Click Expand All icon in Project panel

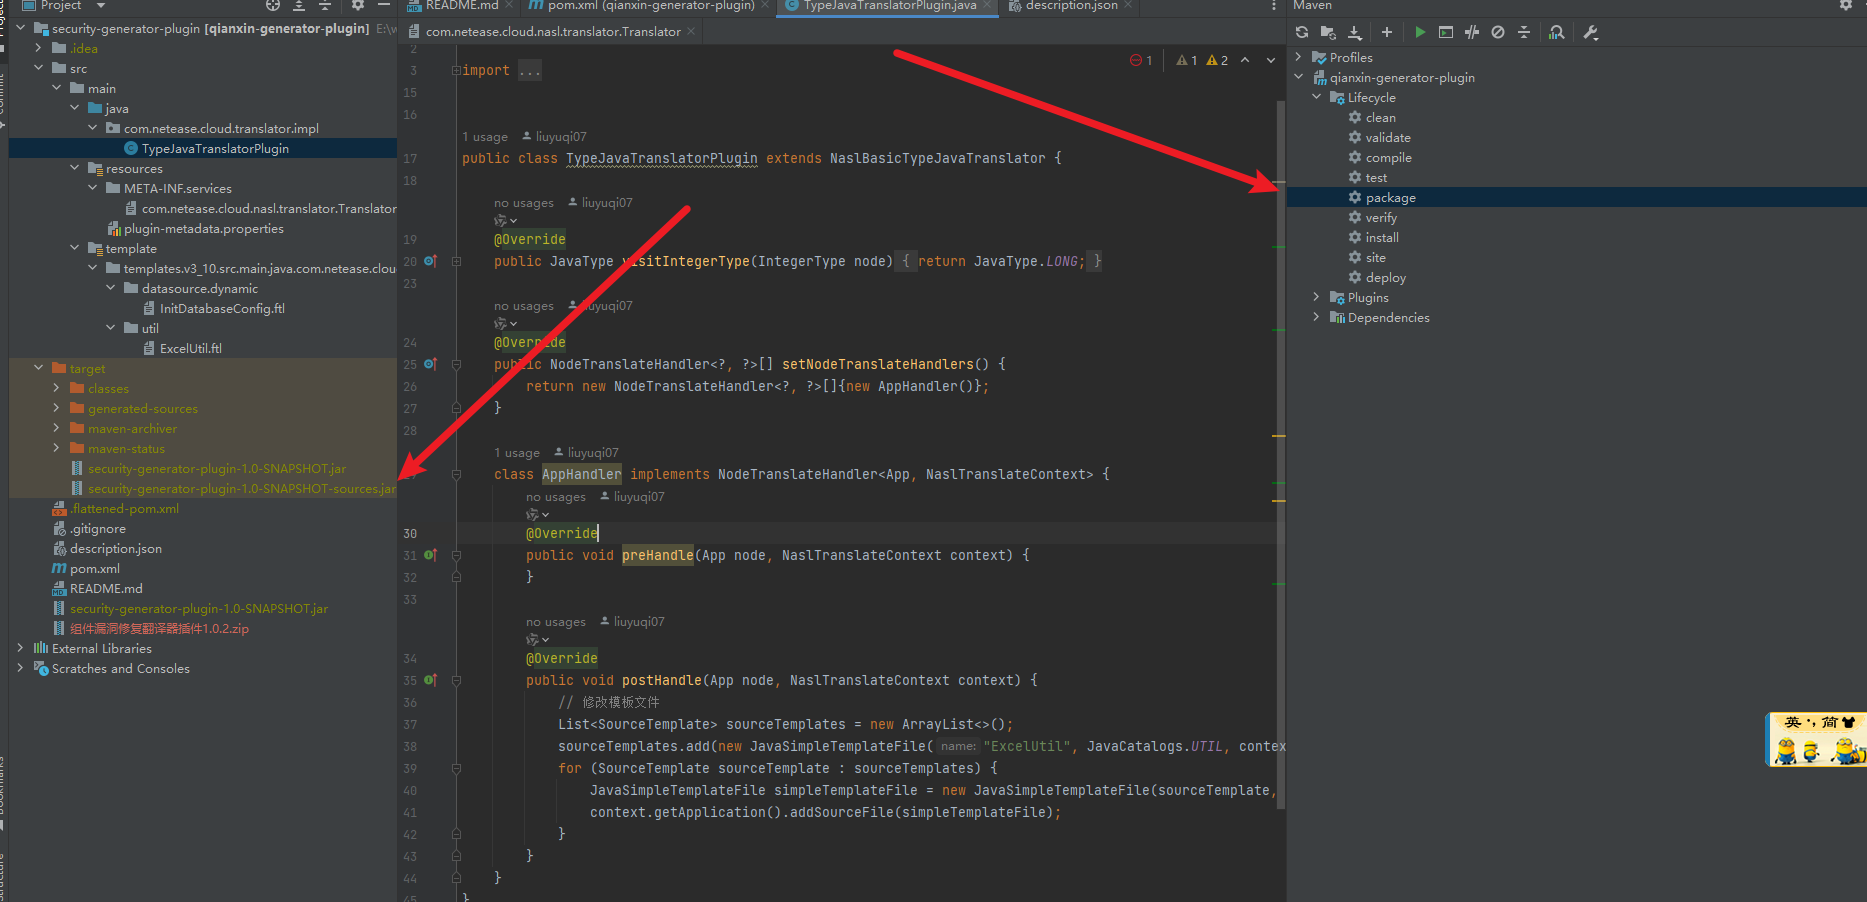click(x=298, y=5)
